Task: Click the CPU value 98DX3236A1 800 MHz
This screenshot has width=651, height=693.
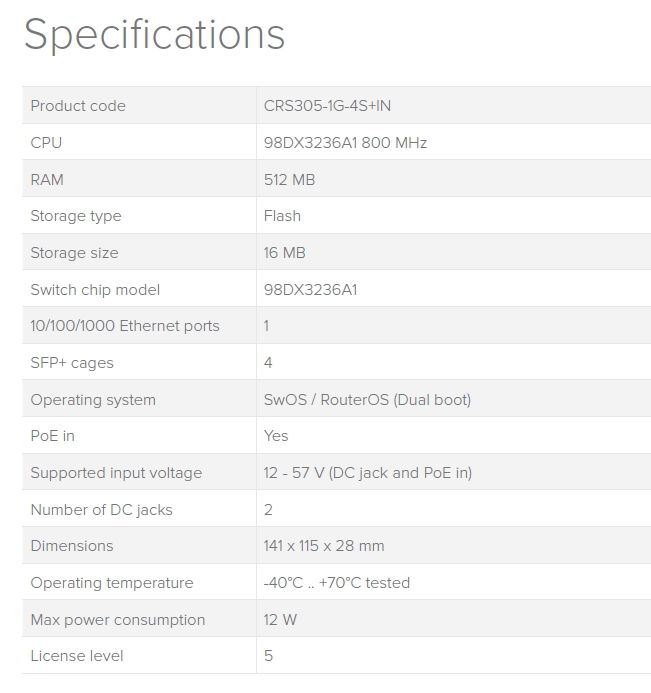Action: tap(345, 143)
